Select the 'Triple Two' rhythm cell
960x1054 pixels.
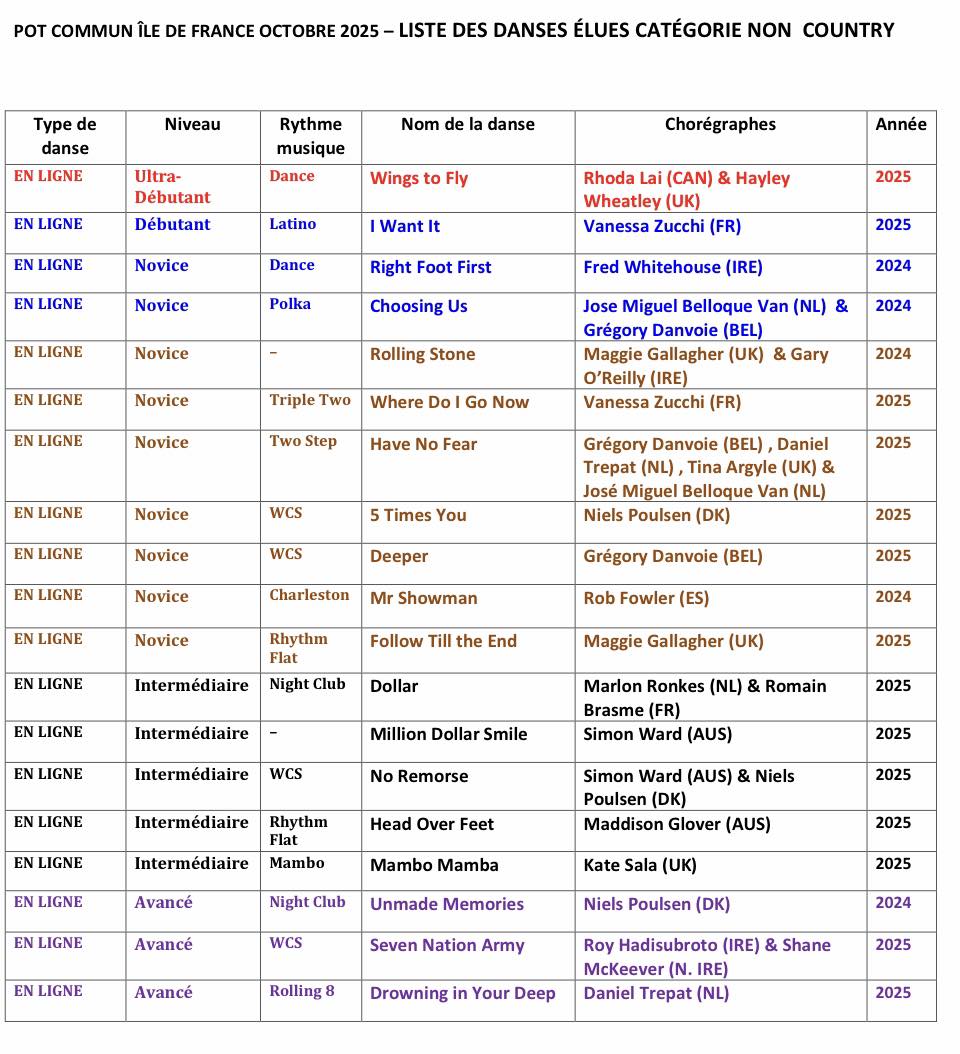click(x=310, y=401)
